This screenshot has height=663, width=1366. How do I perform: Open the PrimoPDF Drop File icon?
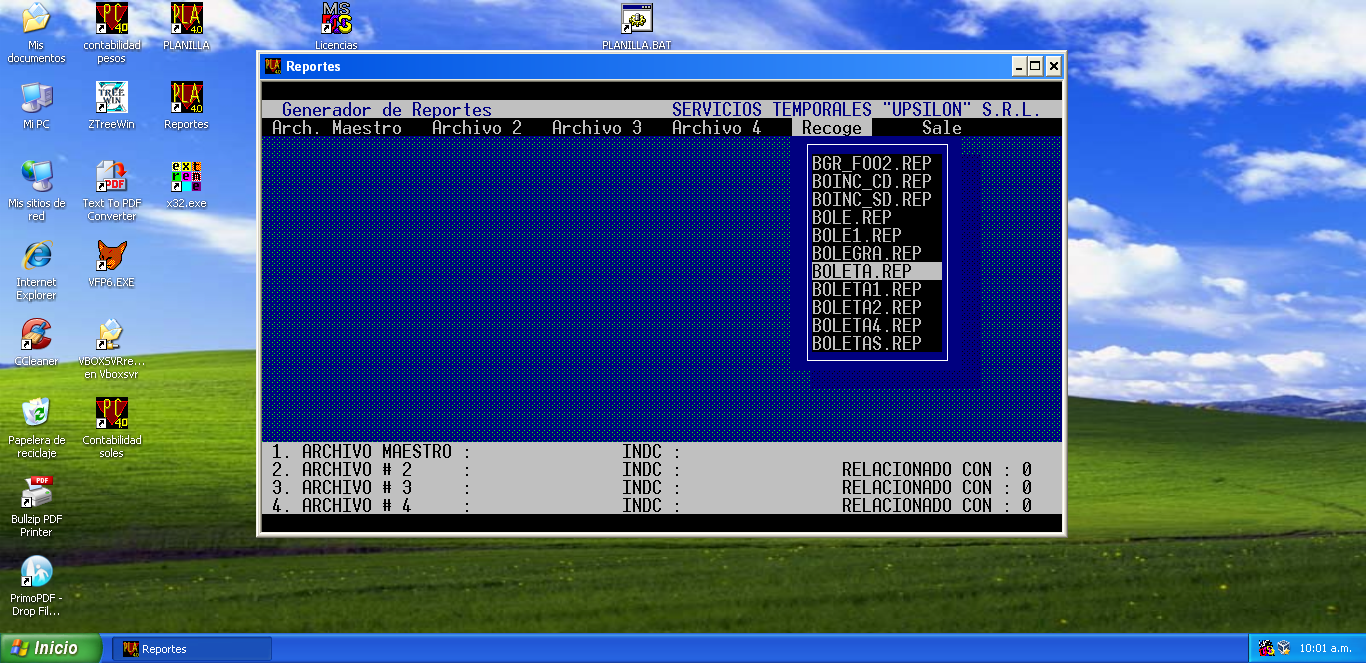[x=36, y=586]
